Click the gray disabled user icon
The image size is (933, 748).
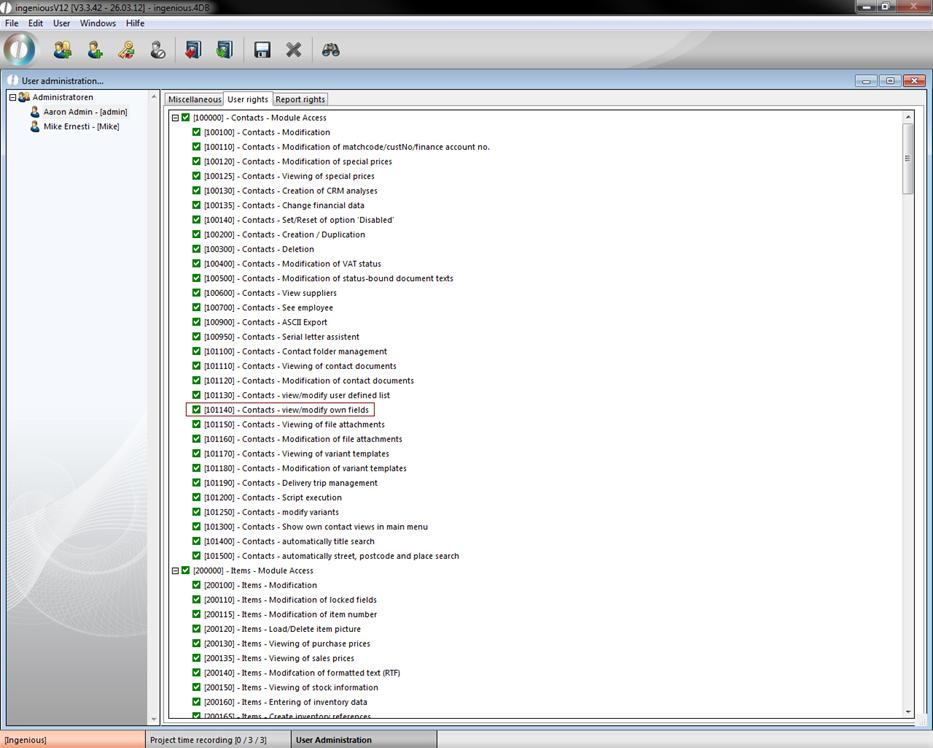pos(157,49)
